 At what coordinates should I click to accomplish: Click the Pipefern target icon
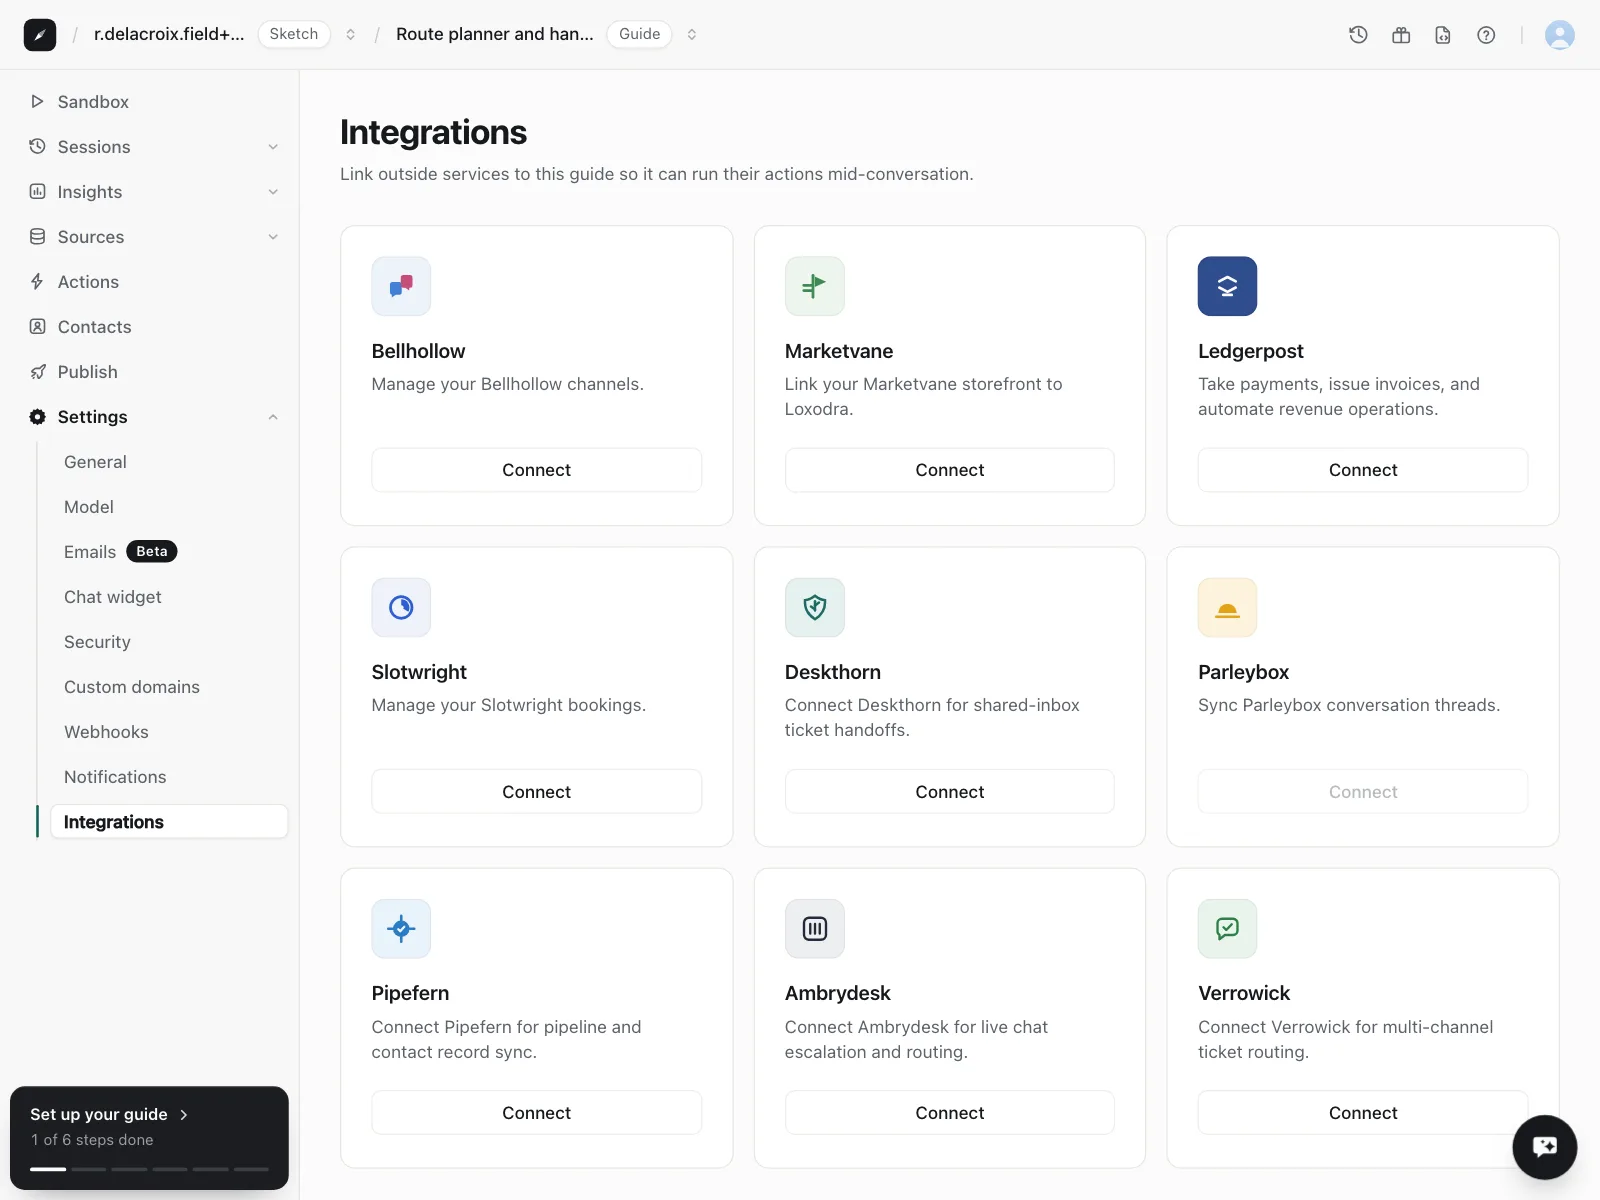(401, 929)
